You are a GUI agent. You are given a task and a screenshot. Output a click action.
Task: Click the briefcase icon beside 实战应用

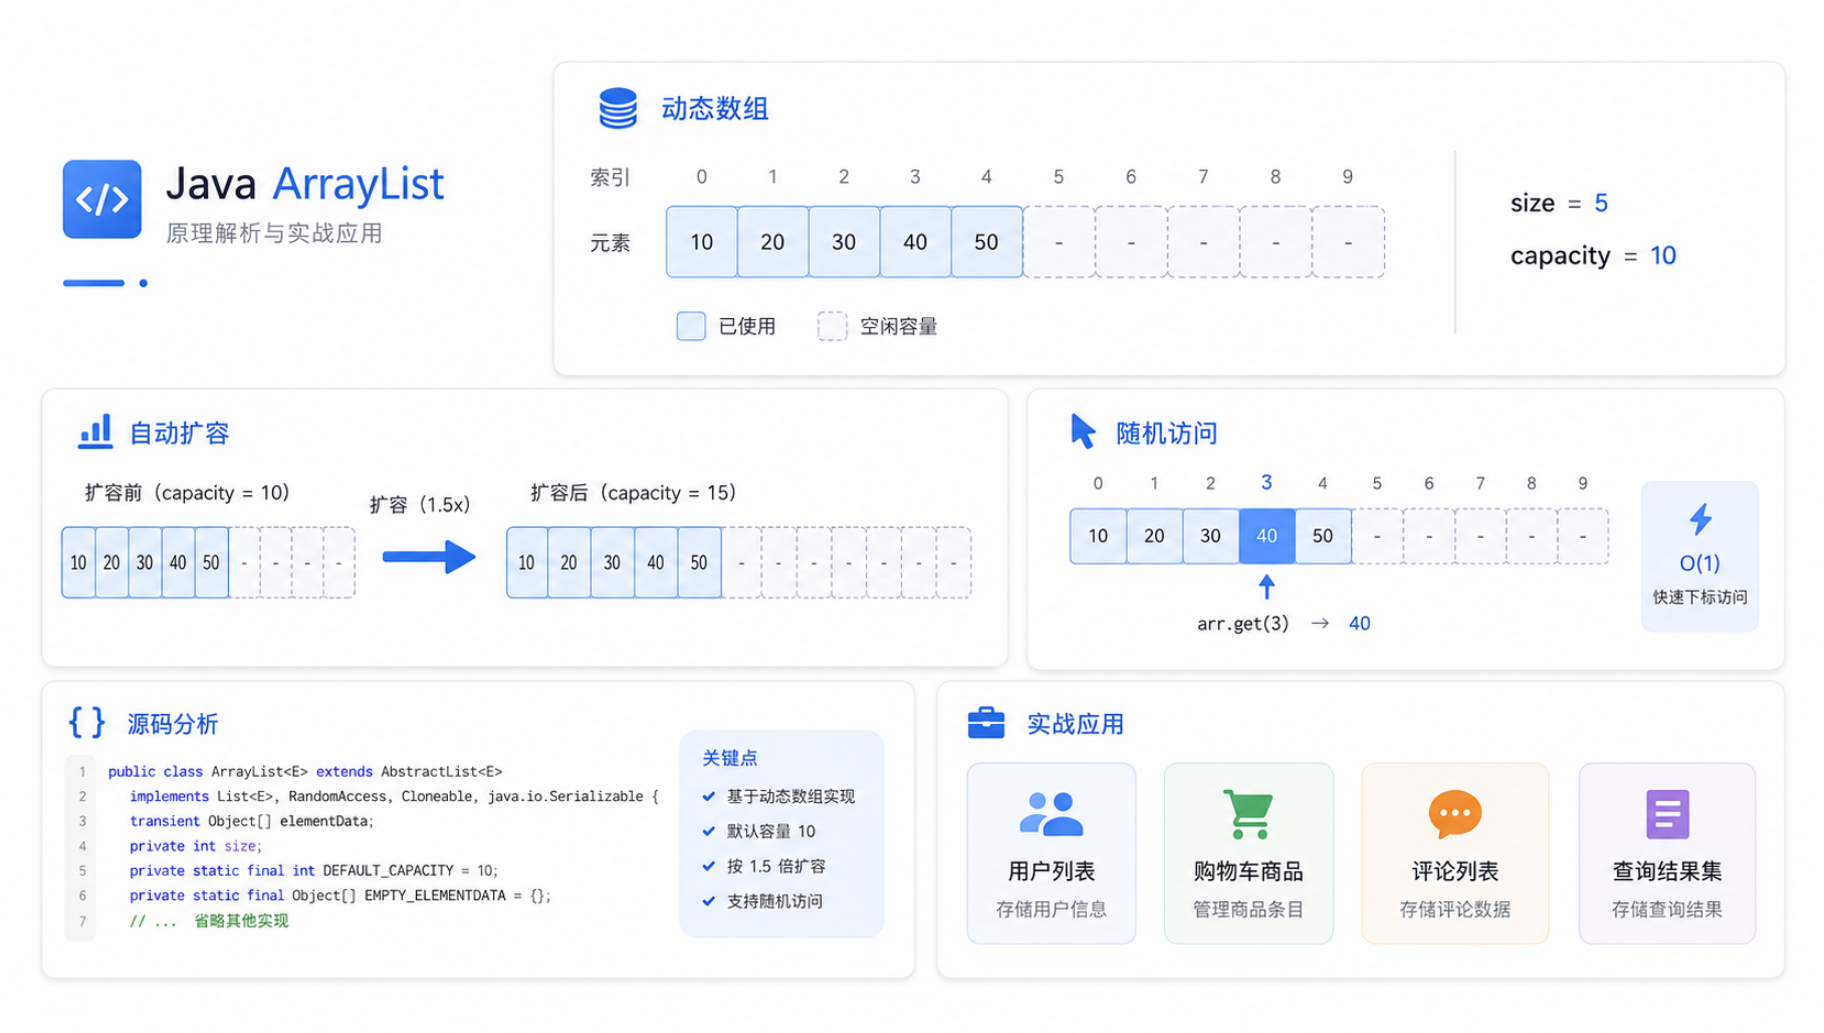click(986, 722)
